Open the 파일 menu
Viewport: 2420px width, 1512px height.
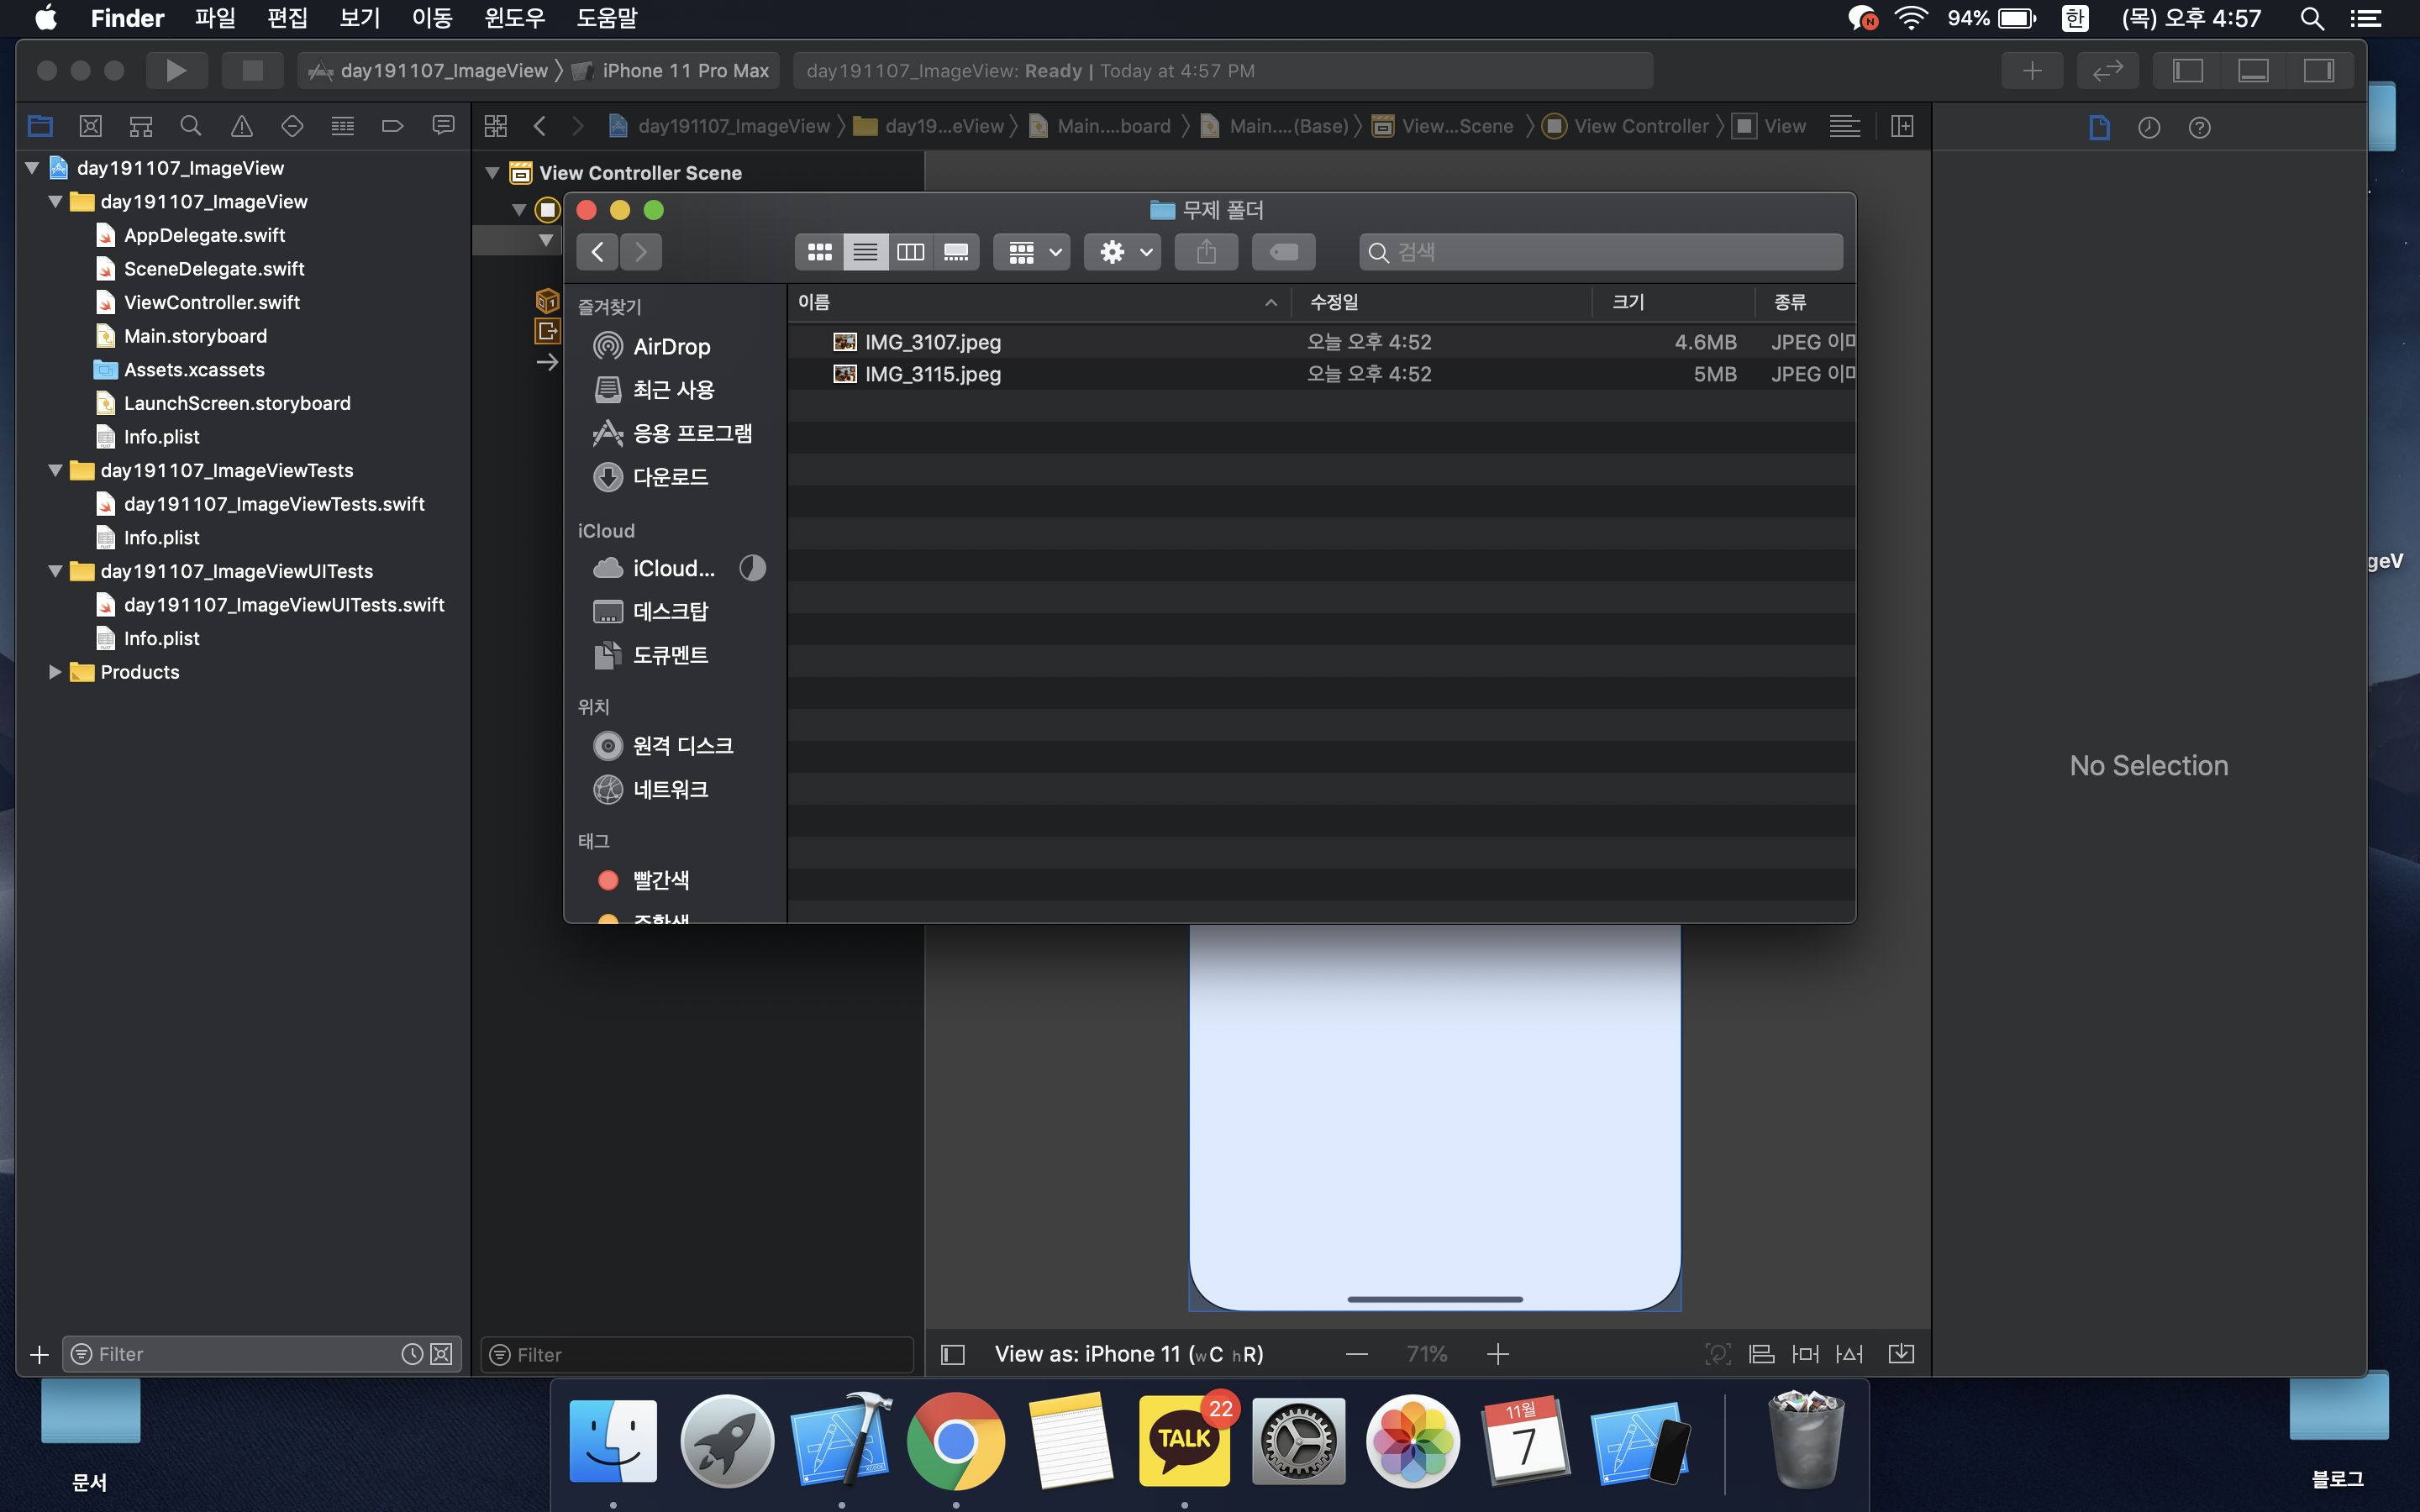(x=214, y=18)
